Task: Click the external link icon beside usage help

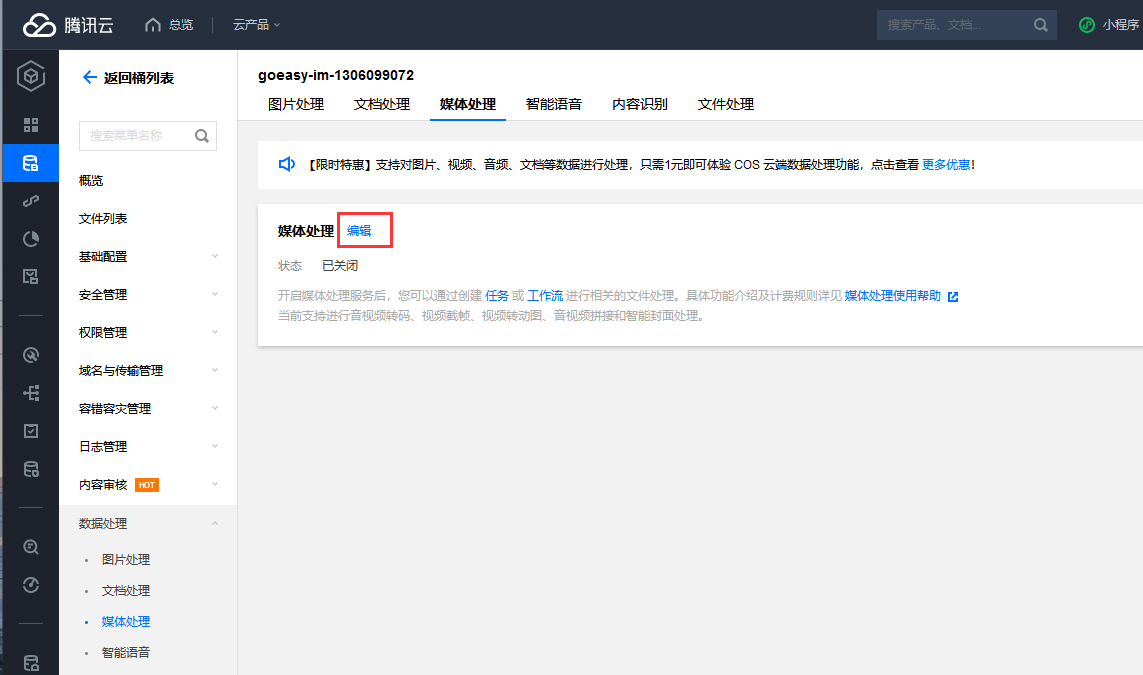Action: (953, 297)
